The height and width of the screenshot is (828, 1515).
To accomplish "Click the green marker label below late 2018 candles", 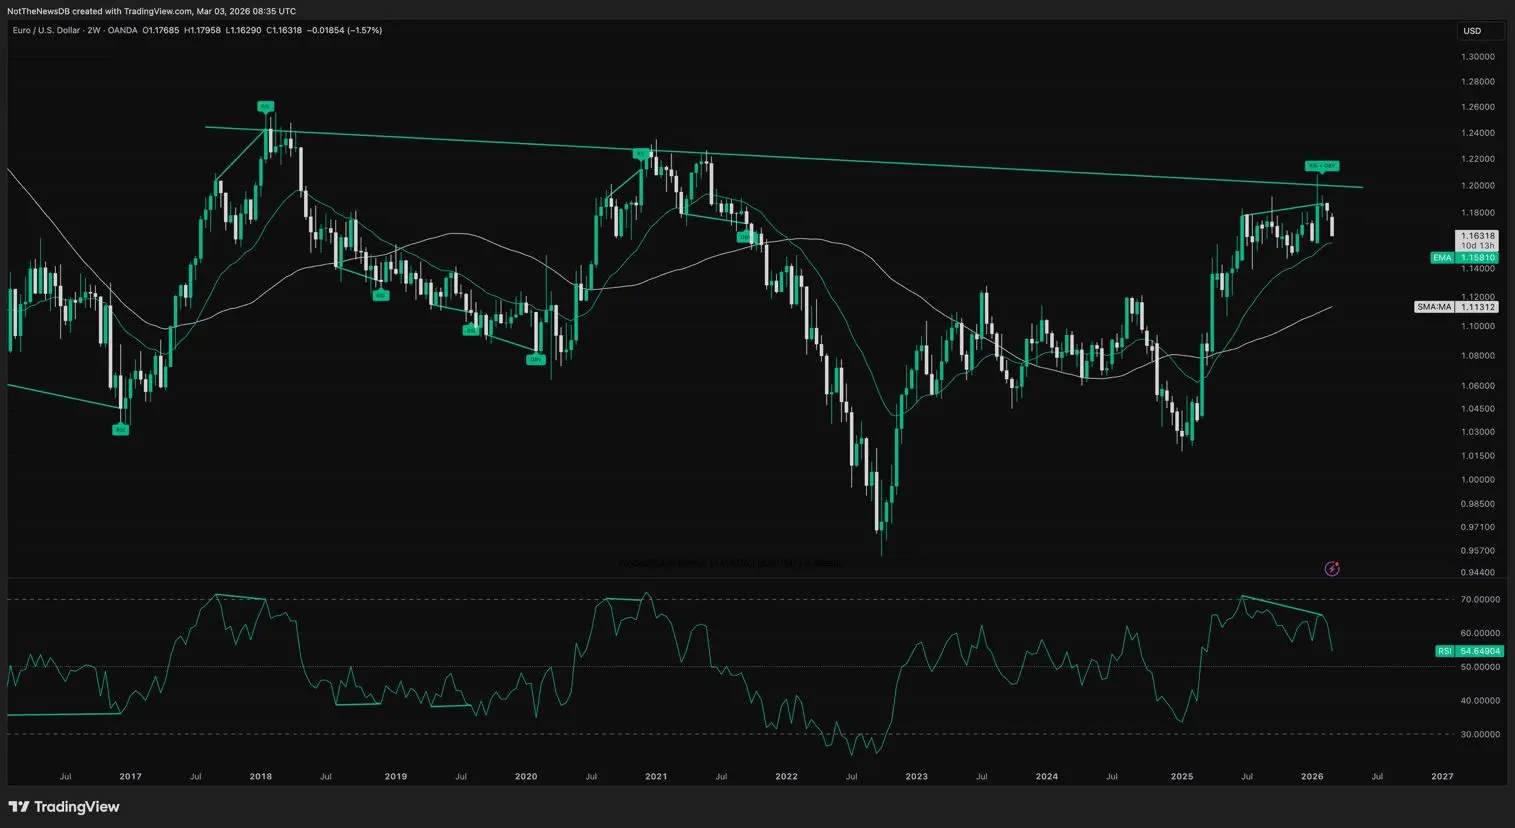I will pos(381,295).
